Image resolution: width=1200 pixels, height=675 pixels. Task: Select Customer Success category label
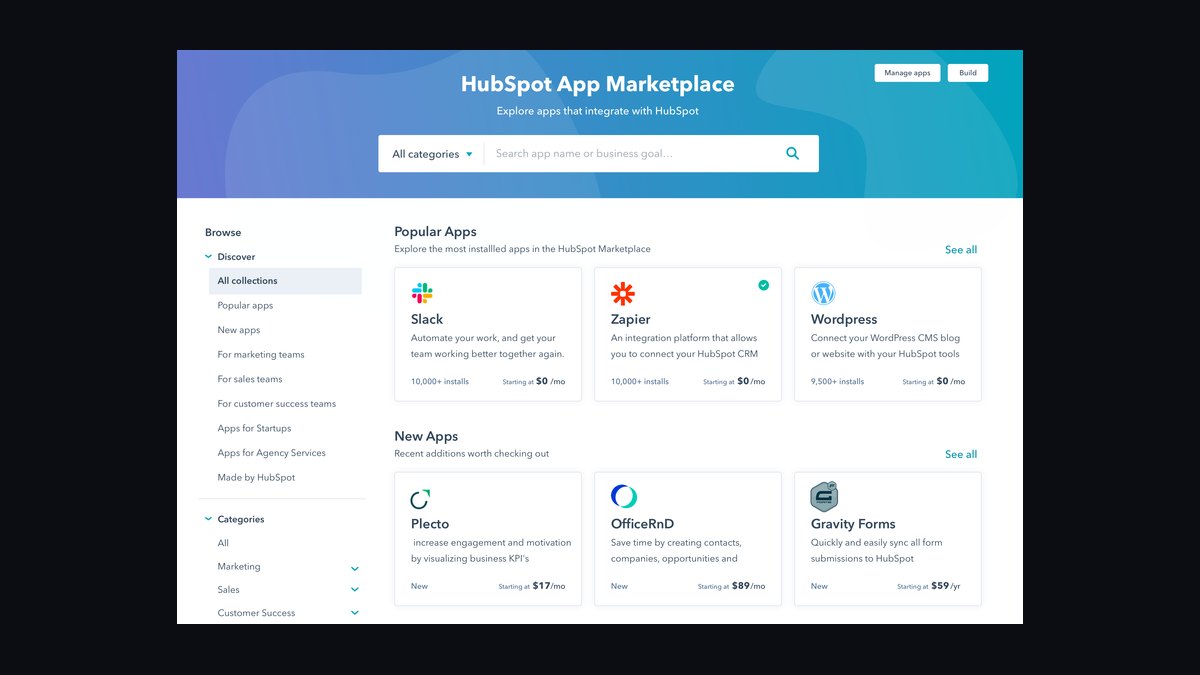point(257,613)
